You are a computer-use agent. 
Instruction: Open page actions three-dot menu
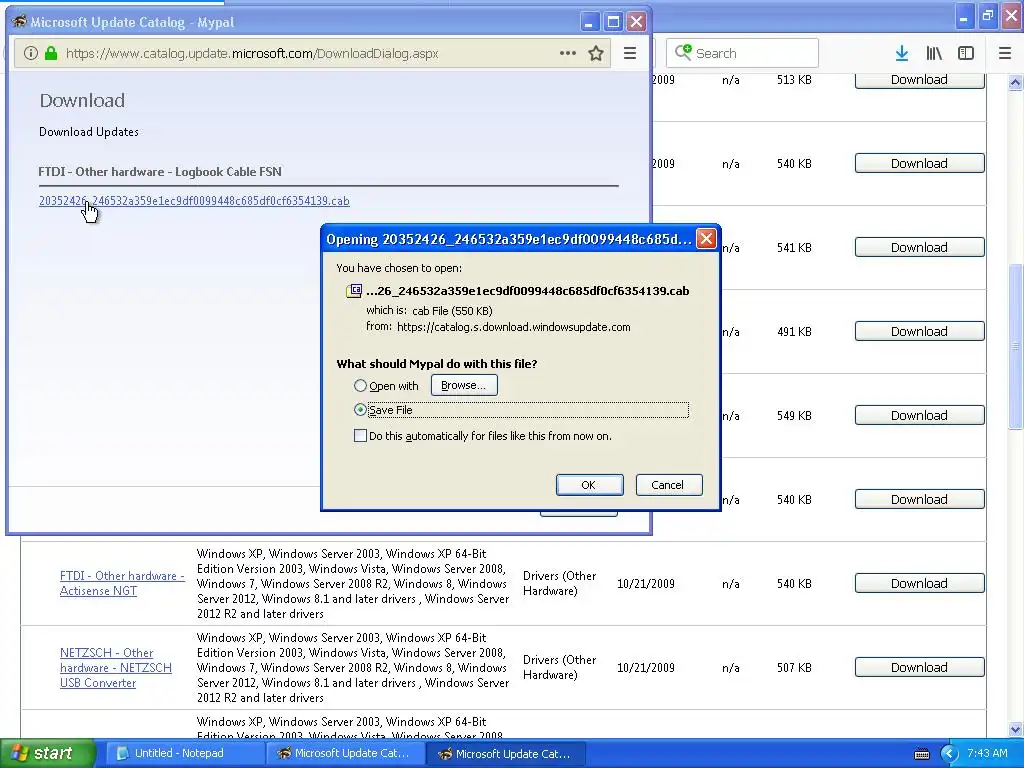click(568, 54)
